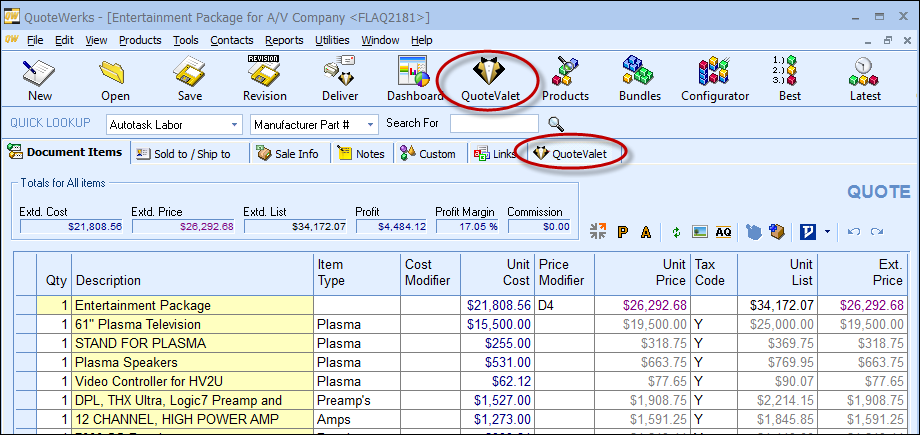Click the Extd. Cost total field $21,808.56
Viewport: 920px width, 435px height.
72,226
